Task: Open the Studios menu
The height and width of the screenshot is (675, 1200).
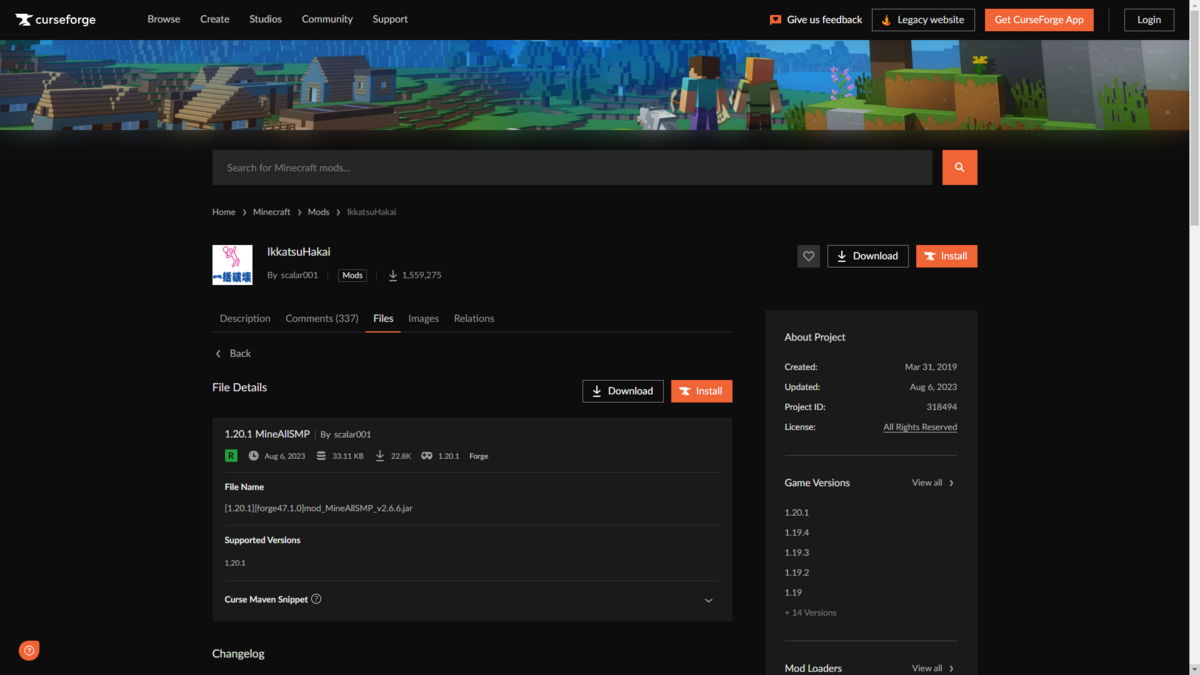Action: coord(265,19)
